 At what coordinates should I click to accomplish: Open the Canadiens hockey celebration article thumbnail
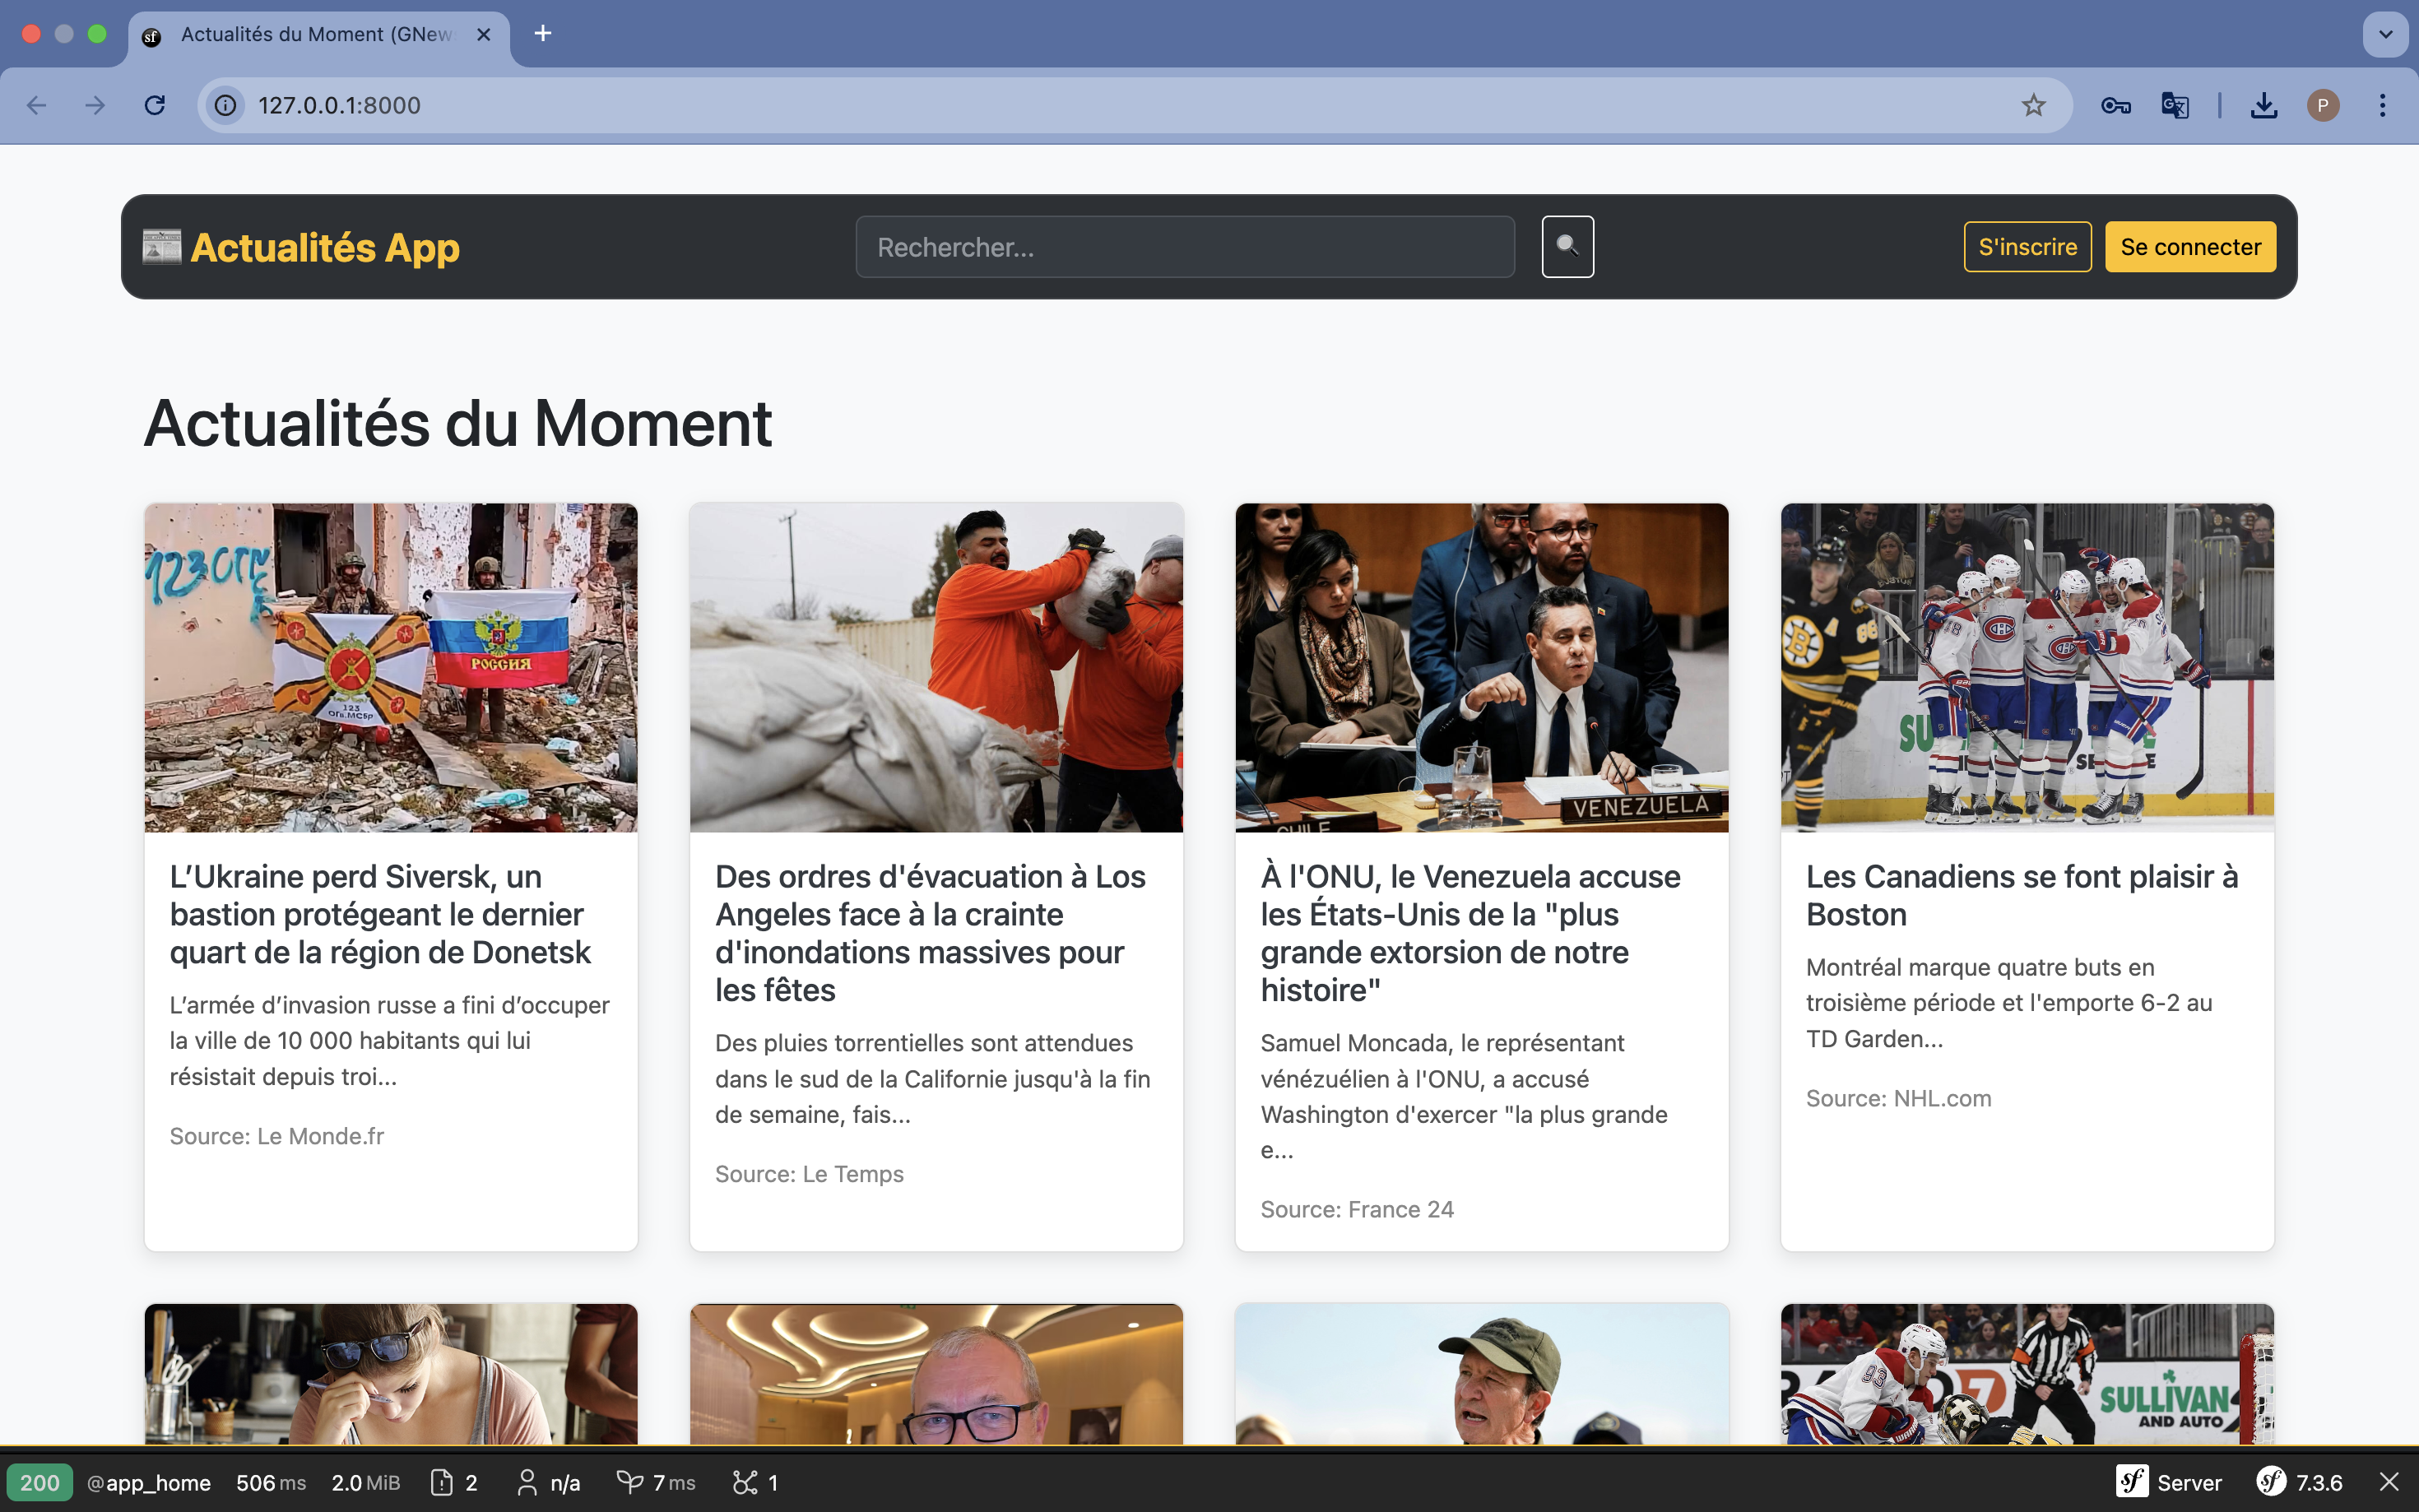tap(2026, 667)
